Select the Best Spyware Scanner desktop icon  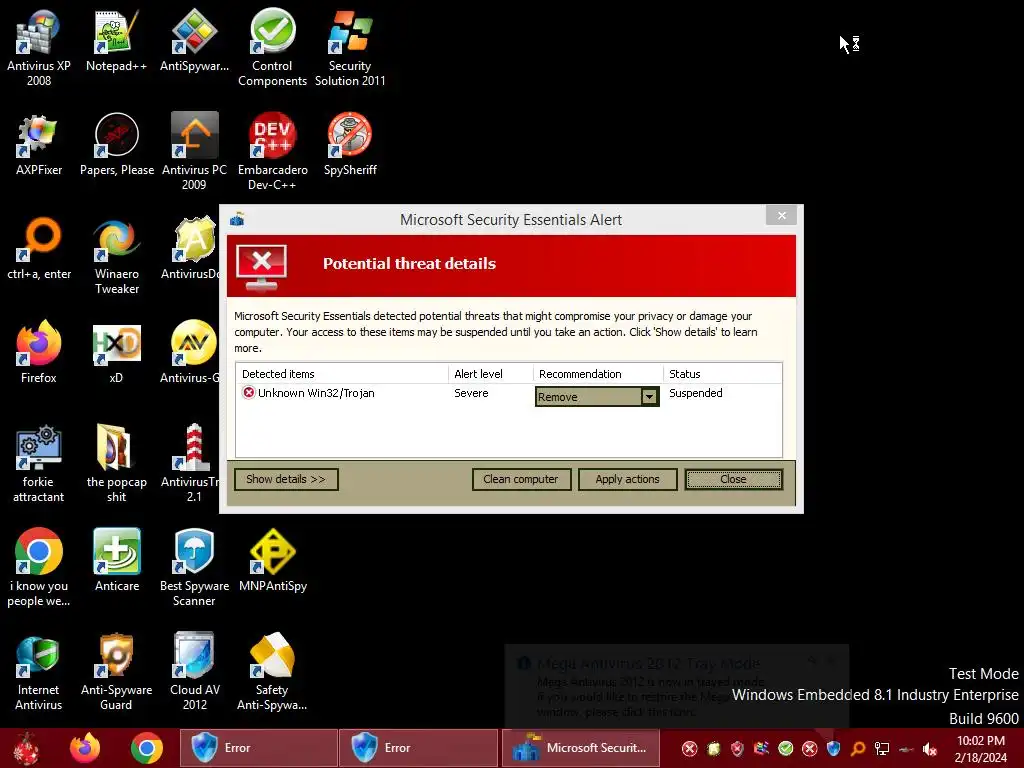[x=194, y=568]
